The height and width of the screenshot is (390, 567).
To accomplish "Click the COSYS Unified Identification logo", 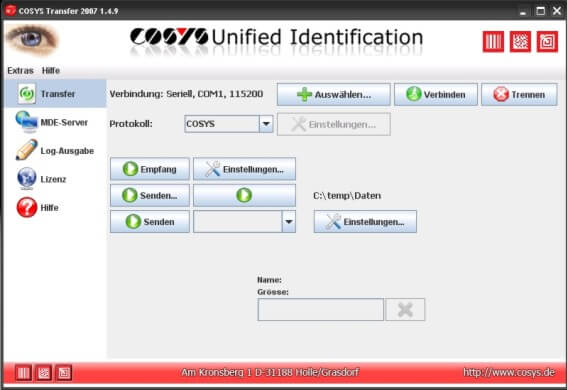I will click(277, 38).
